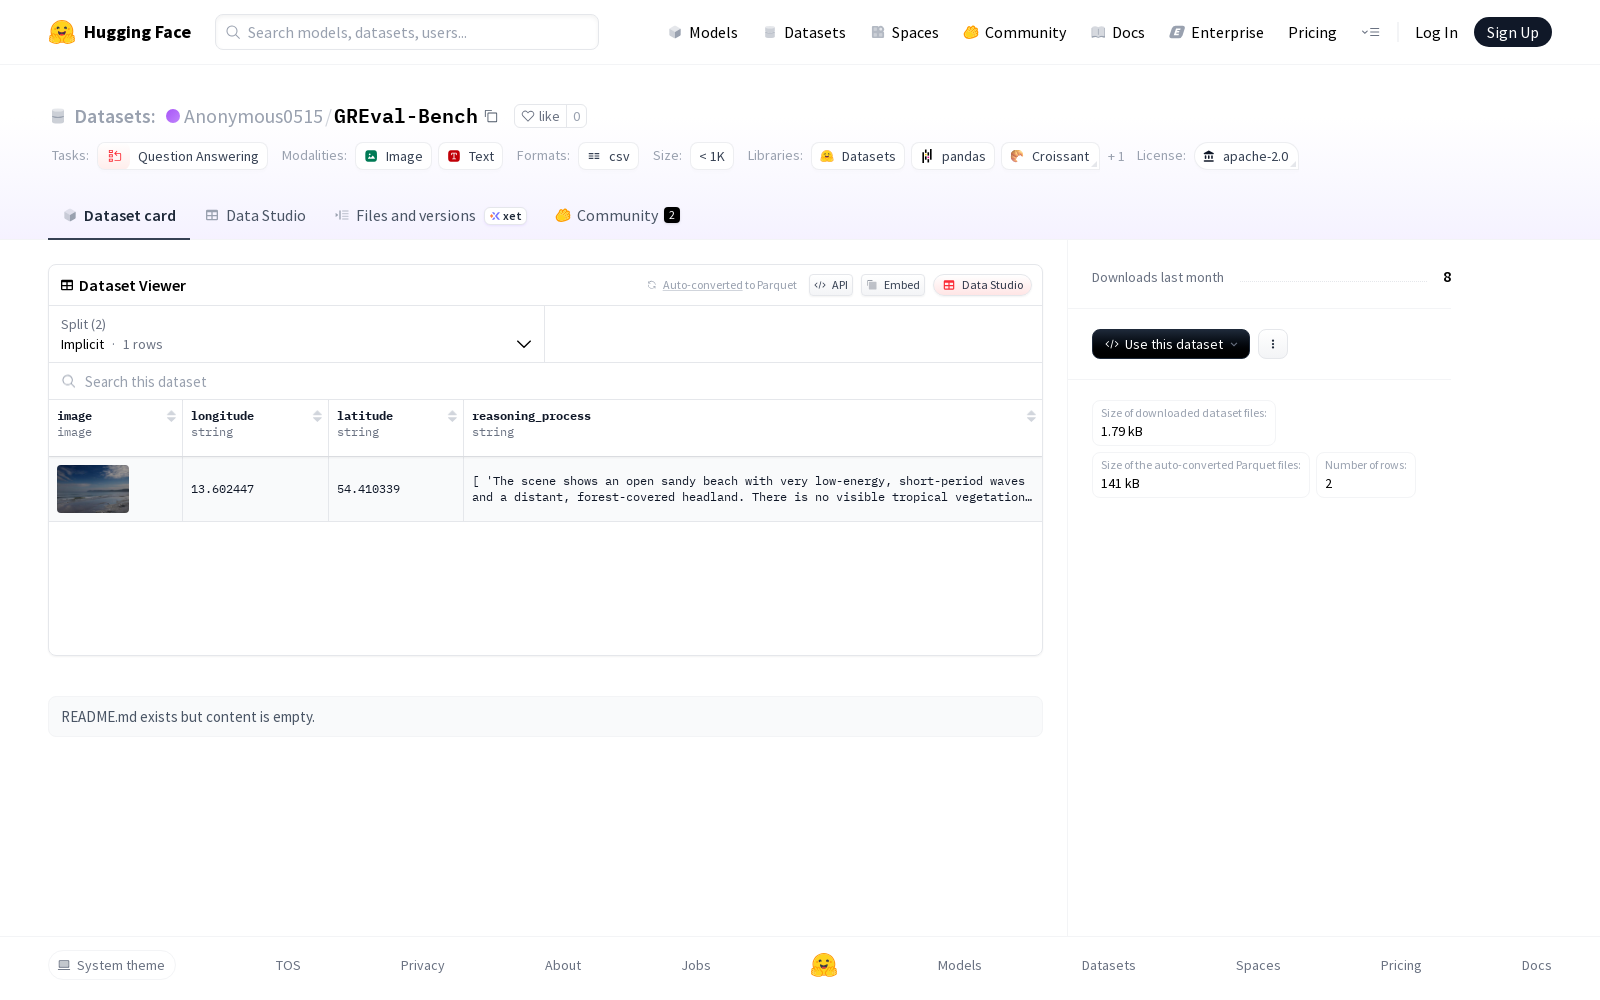Viewport: 1600px width, 1000px height.
Task: Open Data Studio from the viewer header
Action: (983, 285)
